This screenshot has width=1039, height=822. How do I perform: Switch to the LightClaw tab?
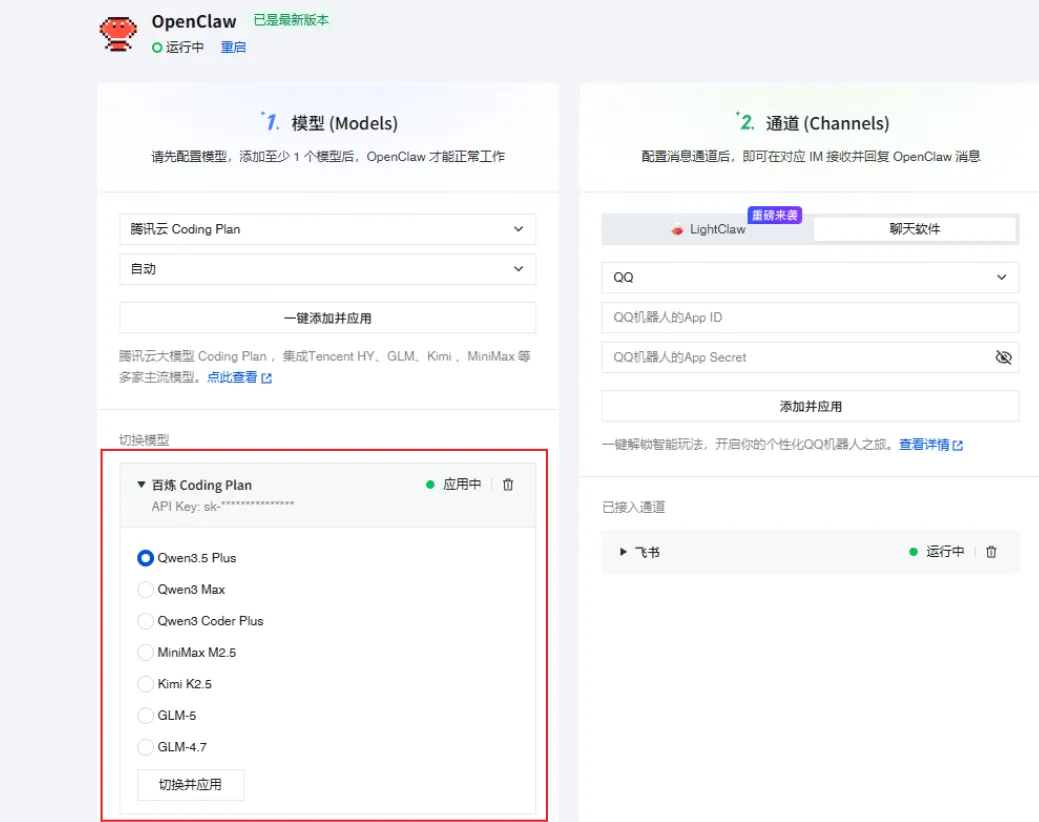point(707,229)
